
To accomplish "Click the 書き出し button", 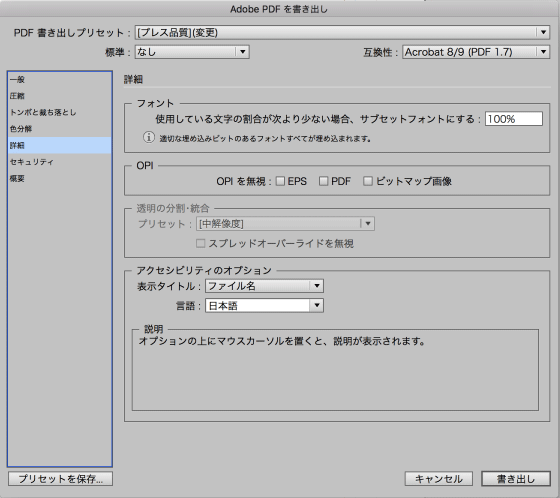I will pyautogui.click(x=516, y=479).
